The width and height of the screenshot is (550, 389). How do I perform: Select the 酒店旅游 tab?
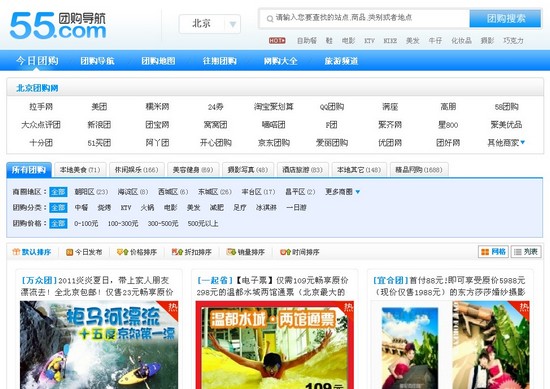[x=302, y=170]
